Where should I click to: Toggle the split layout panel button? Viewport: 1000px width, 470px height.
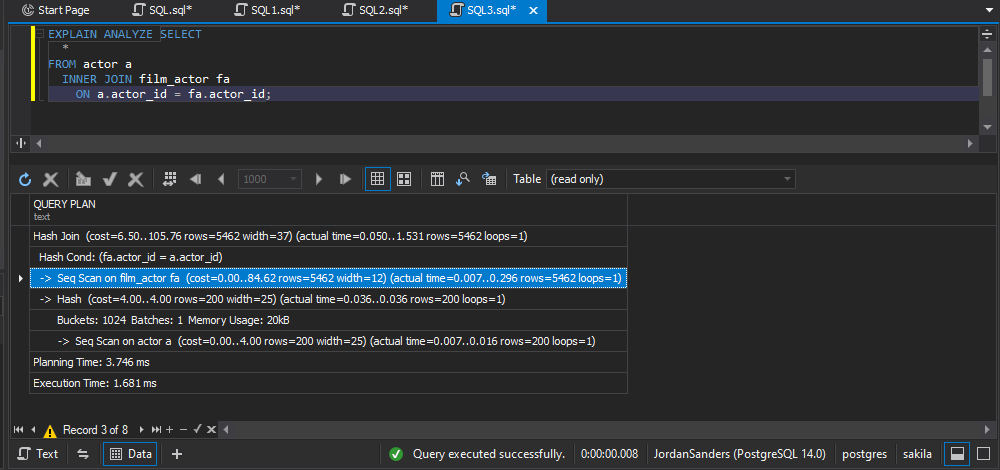coord(957,454)
